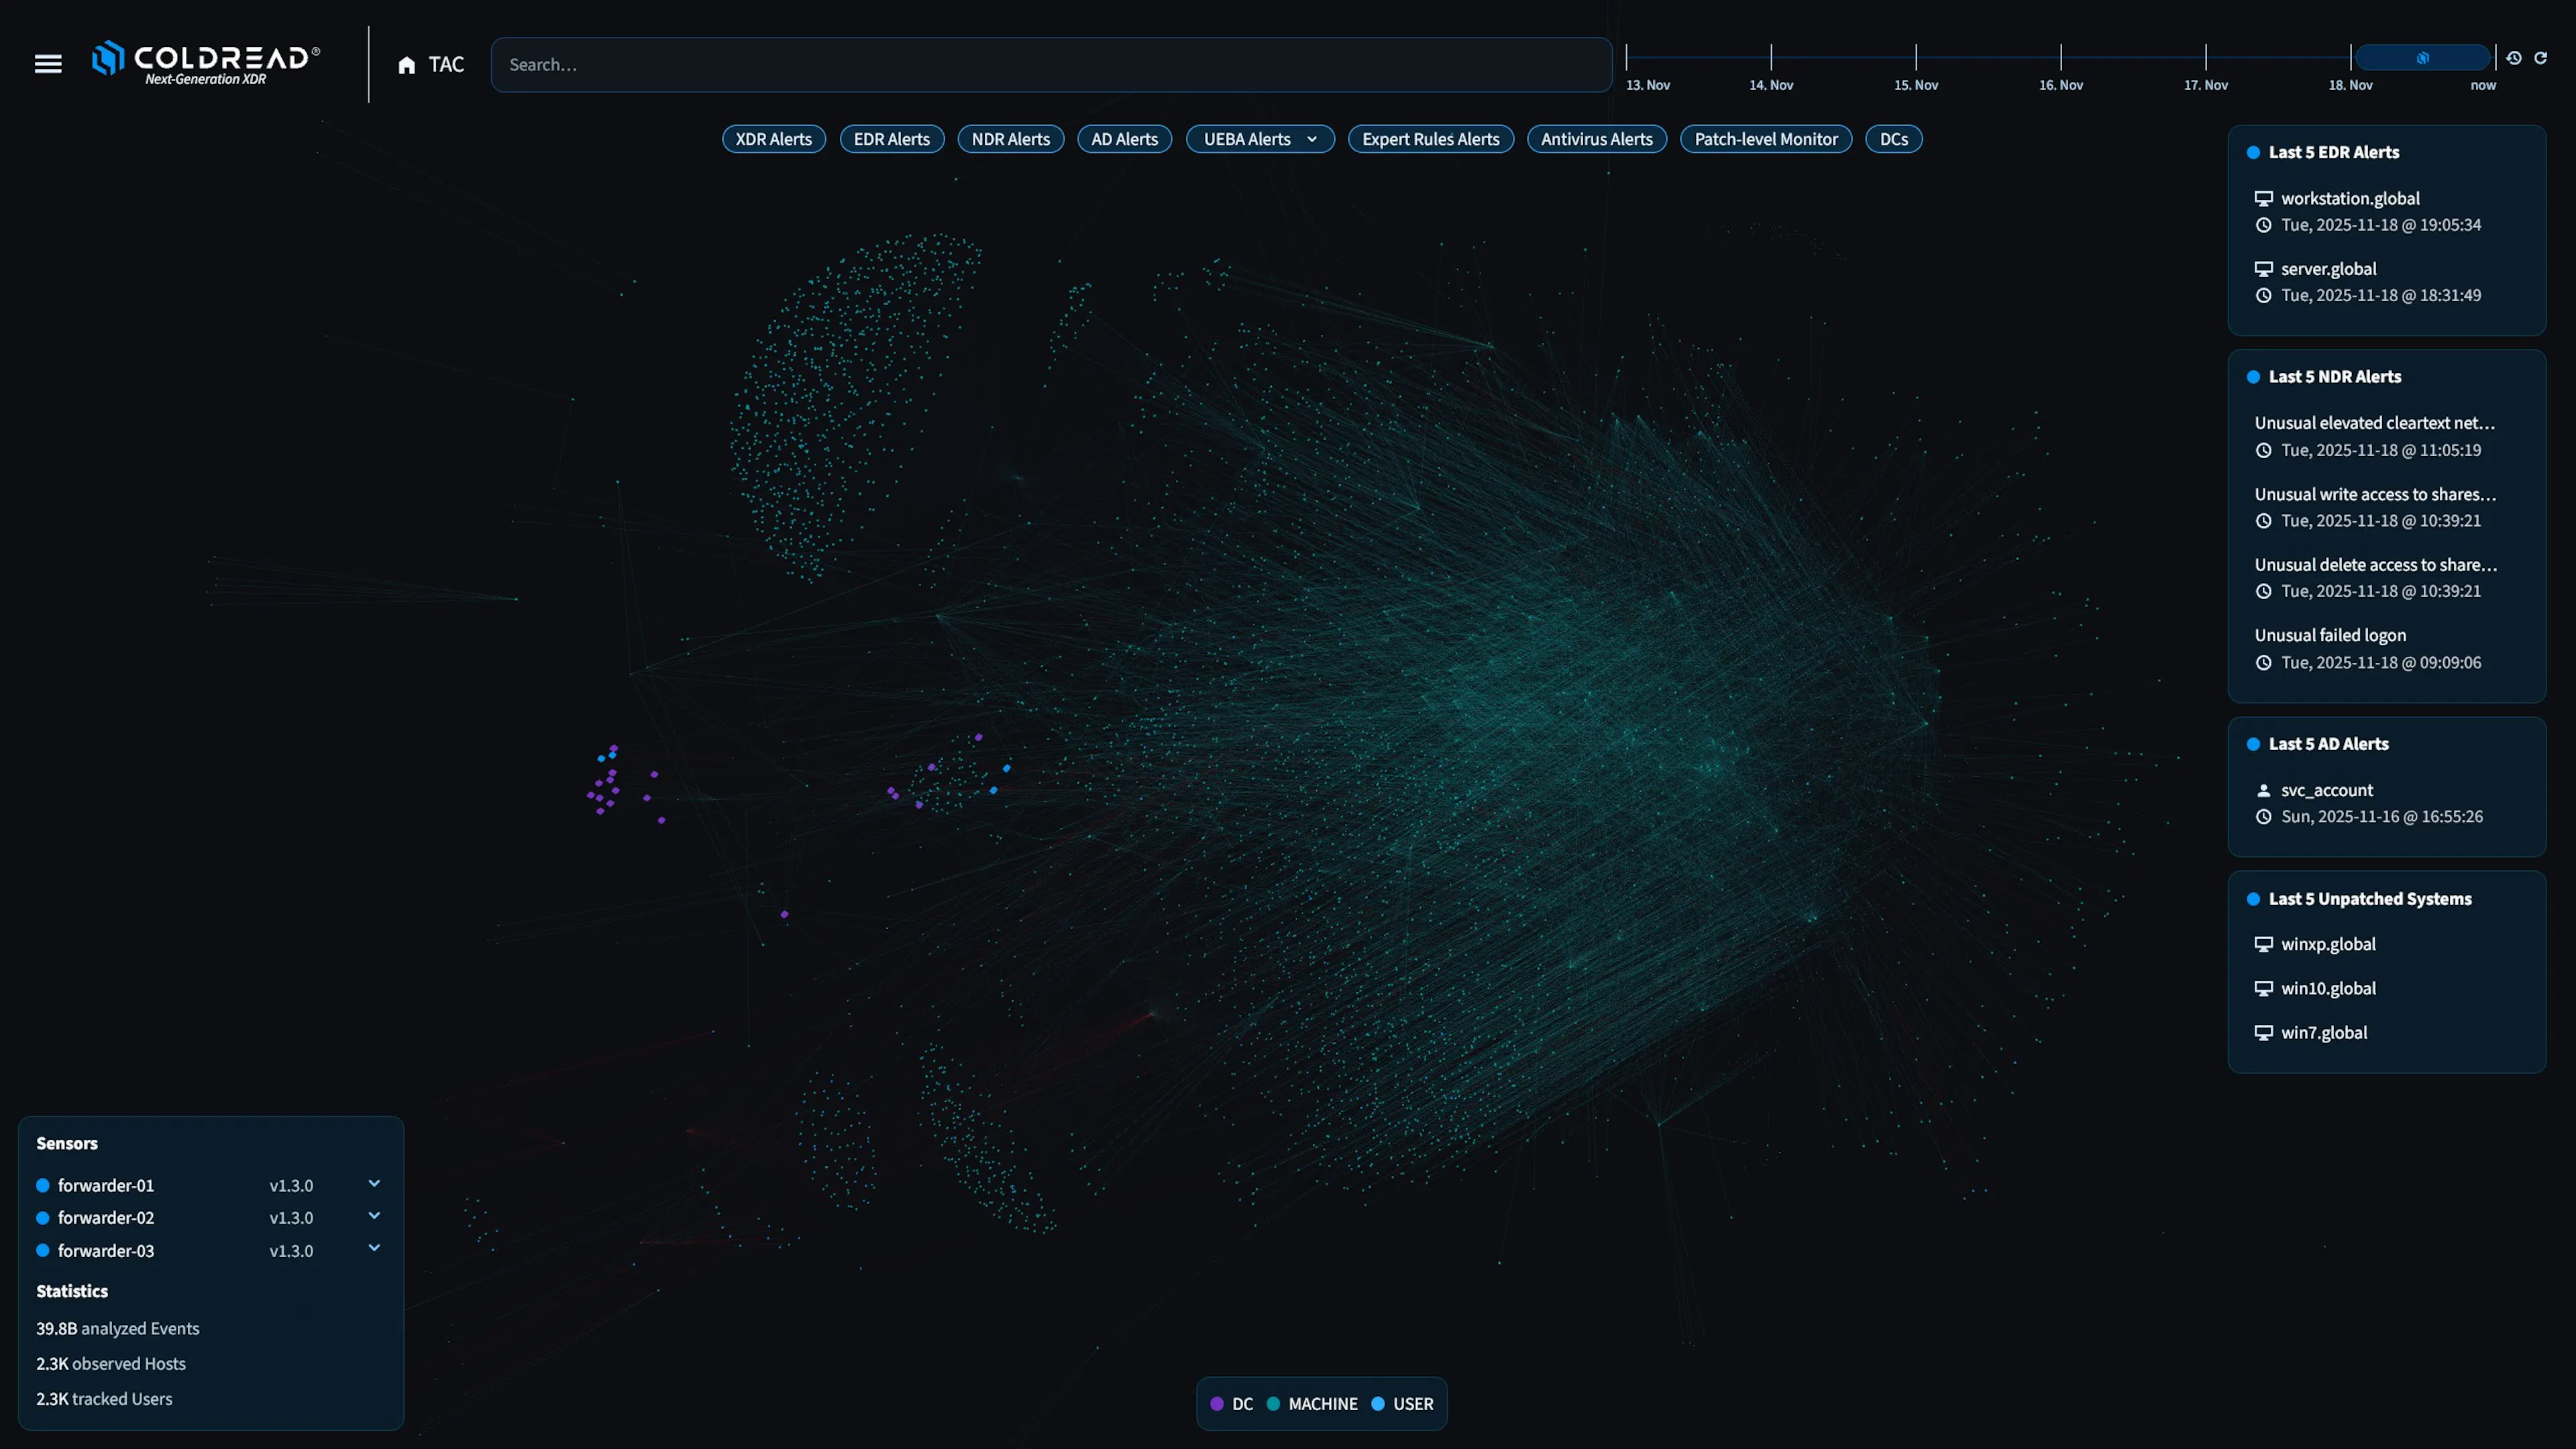Click clock icon beside 19:05:34 timestamp
Image resolution: width=2576 pixels, height=1449 pixels.
[2263, 225]
